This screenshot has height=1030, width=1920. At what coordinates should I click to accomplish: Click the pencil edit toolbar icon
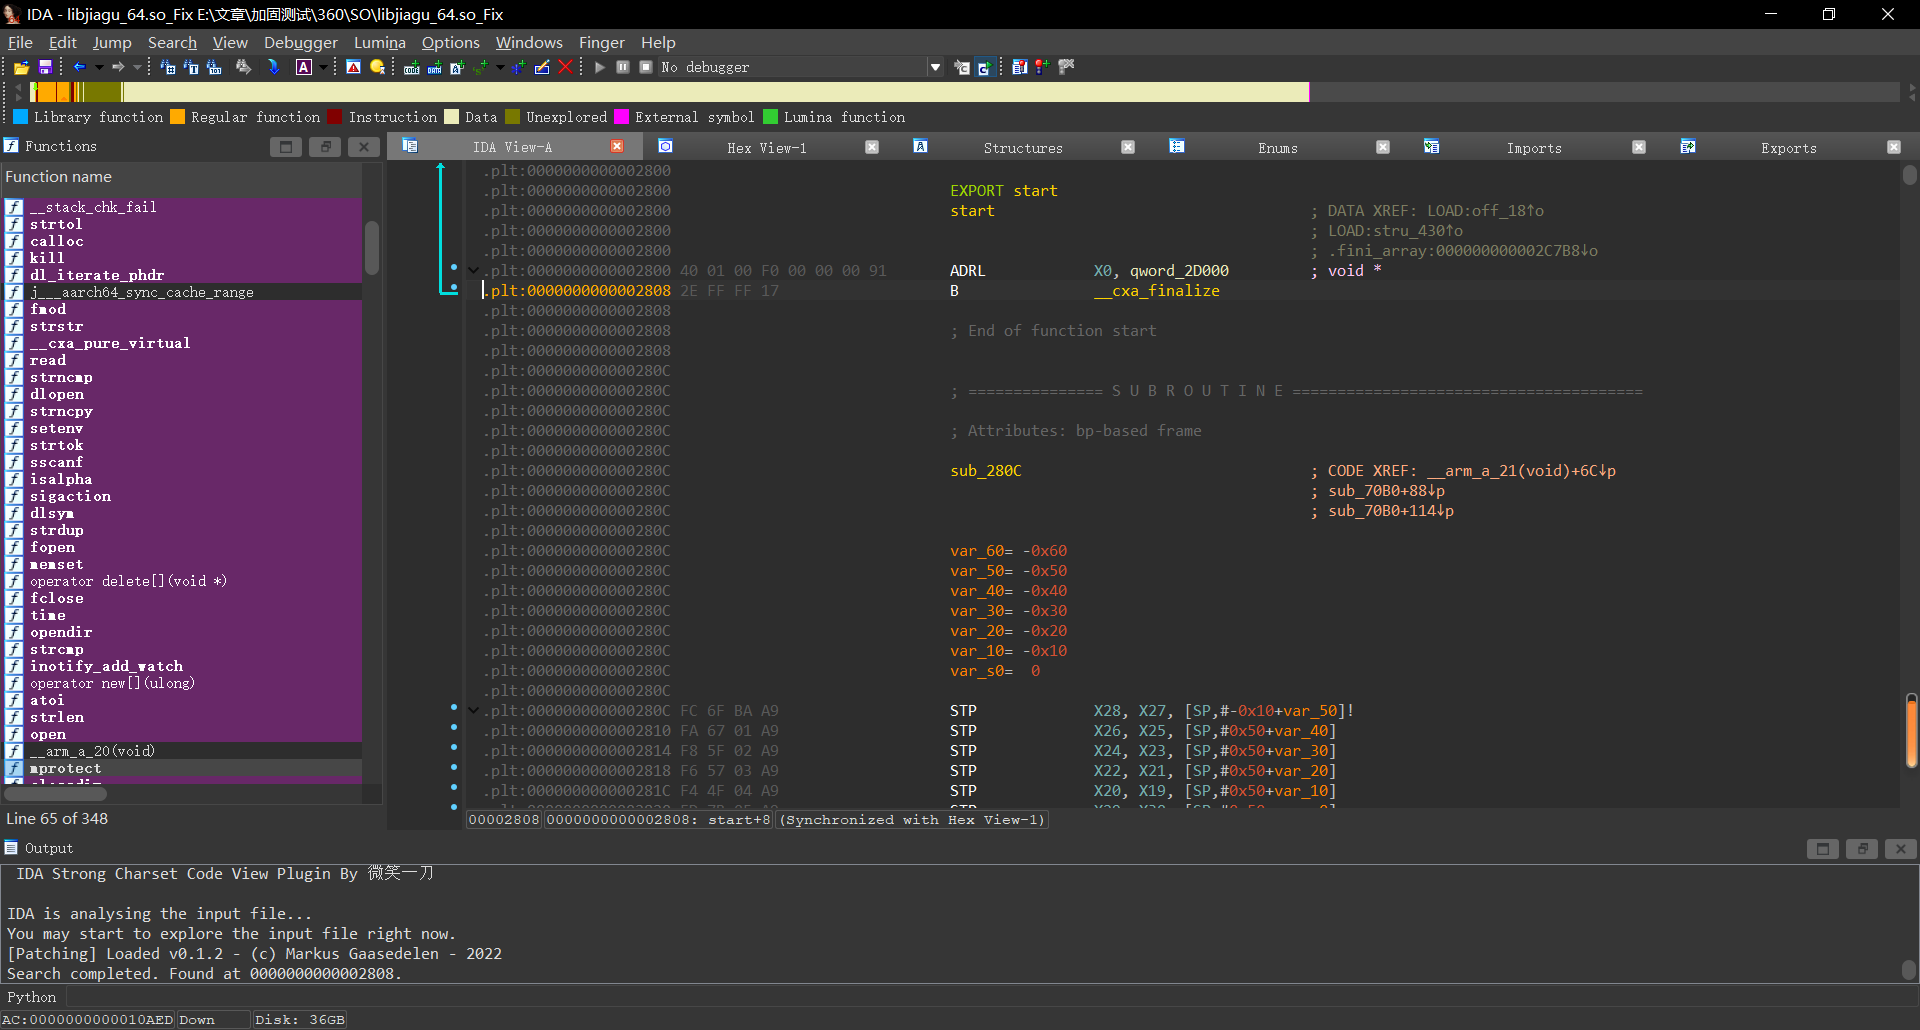[542, 67]
